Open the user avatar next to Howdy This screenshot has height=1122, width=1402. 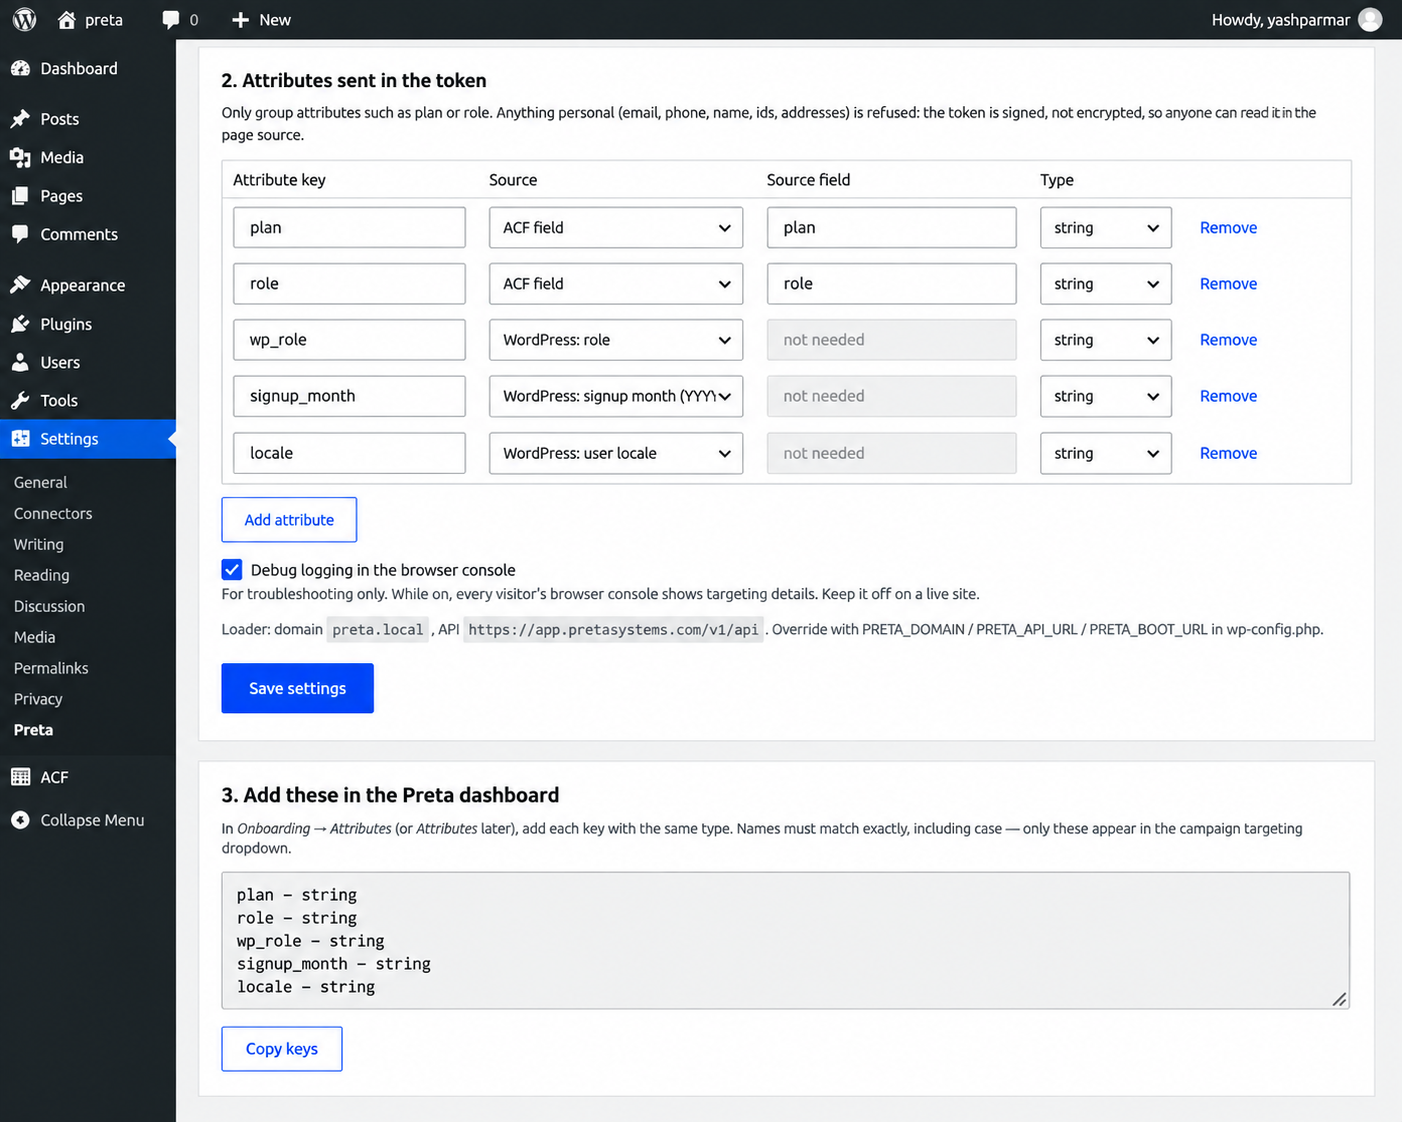point(1370,19)
